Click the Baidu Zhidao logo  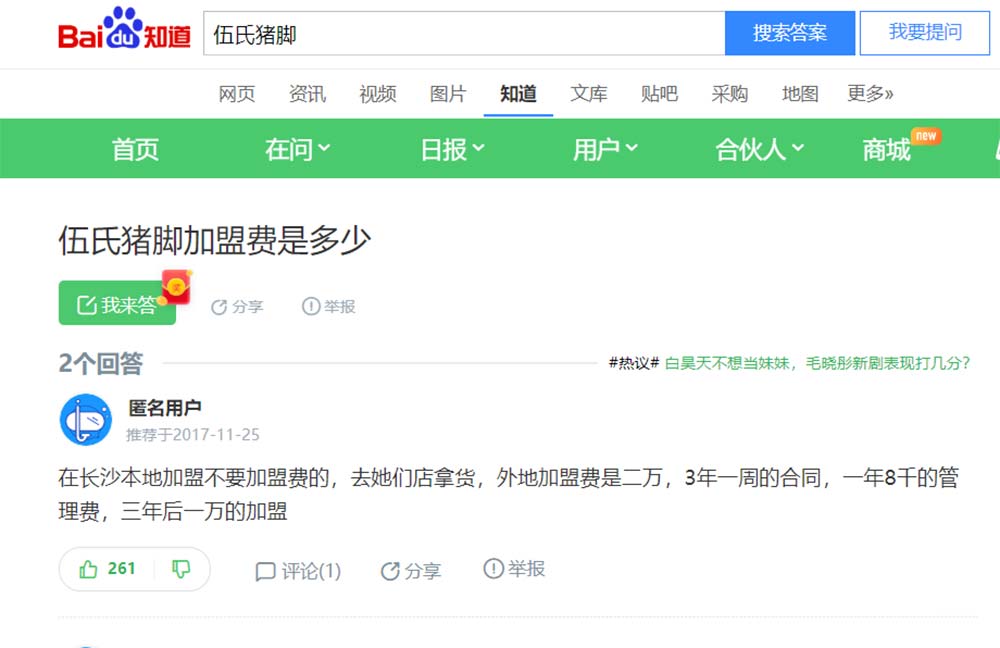(x=124, y=33)
